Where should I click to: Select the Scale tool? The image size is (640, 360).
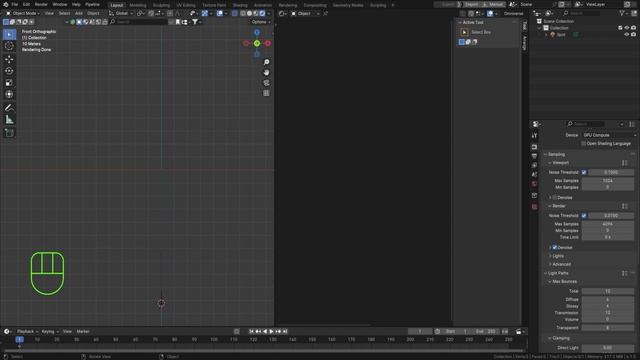pos(9,83)
